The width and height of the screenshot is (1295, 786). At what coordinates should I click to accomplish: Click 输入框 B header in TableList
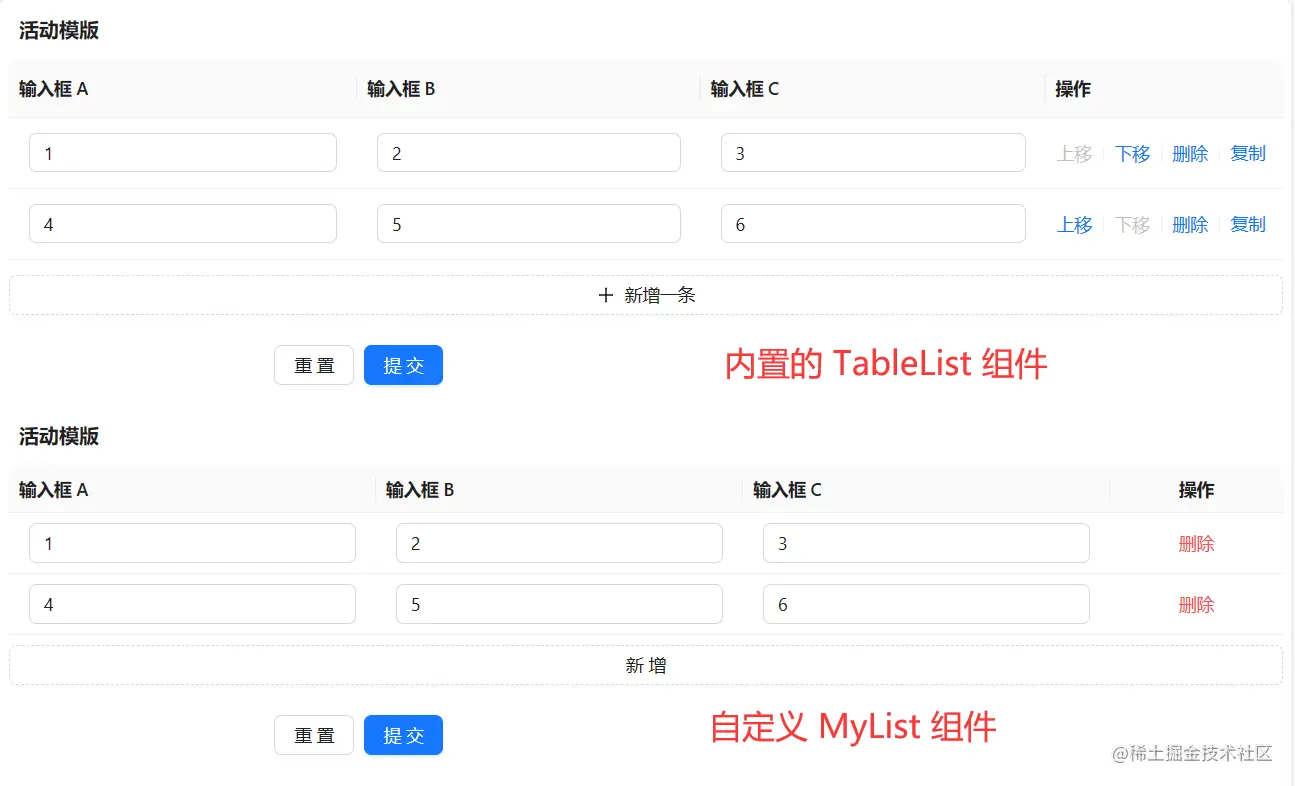click(x=401, y=89)
